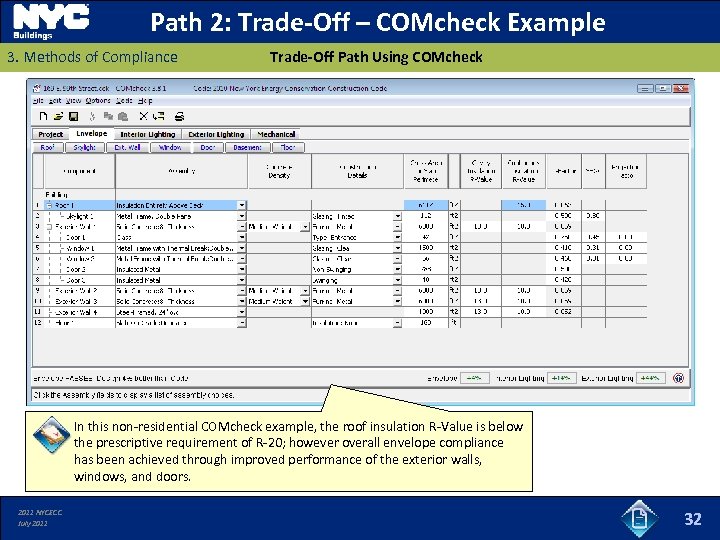Switch to the Exterior Lighting tab
This screenshot has height=540, width=720.
point(216,134)
